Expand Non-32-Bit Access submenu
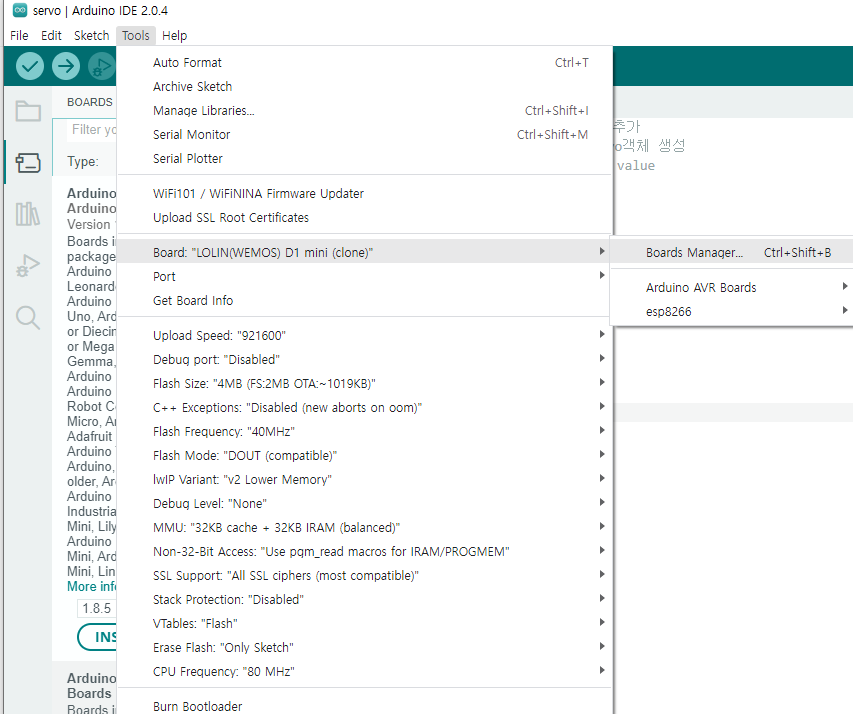Image resolution: width=853 pixels, height=714 pixels. click(x=364, y=551)
